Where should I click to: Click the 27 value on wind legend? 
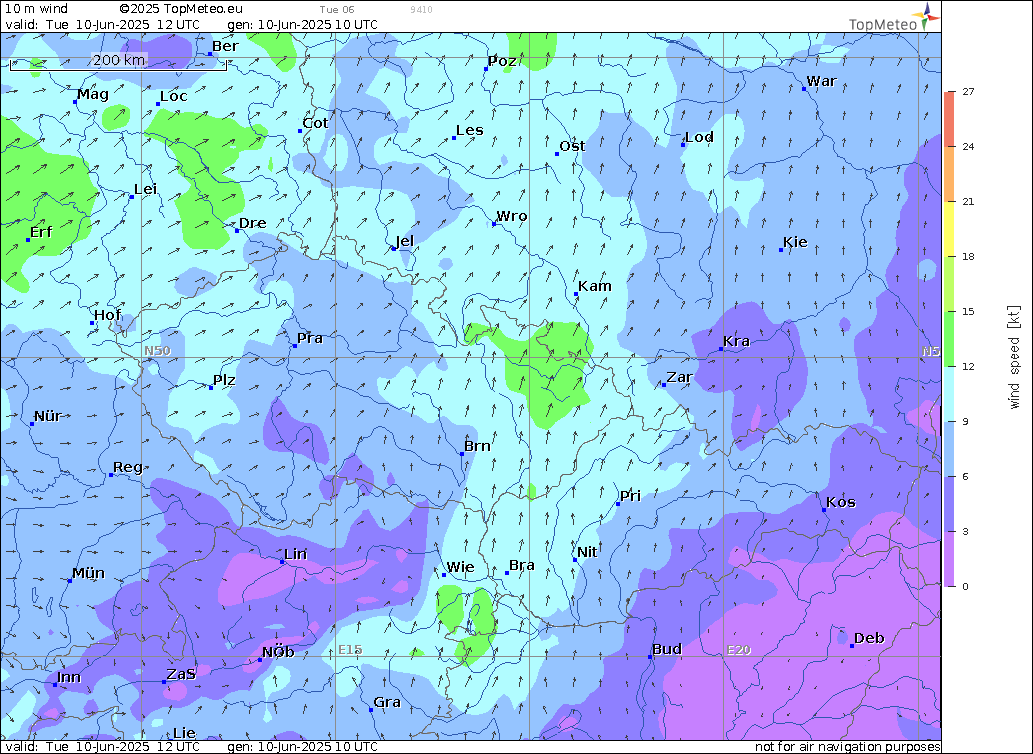coord(968,92)
